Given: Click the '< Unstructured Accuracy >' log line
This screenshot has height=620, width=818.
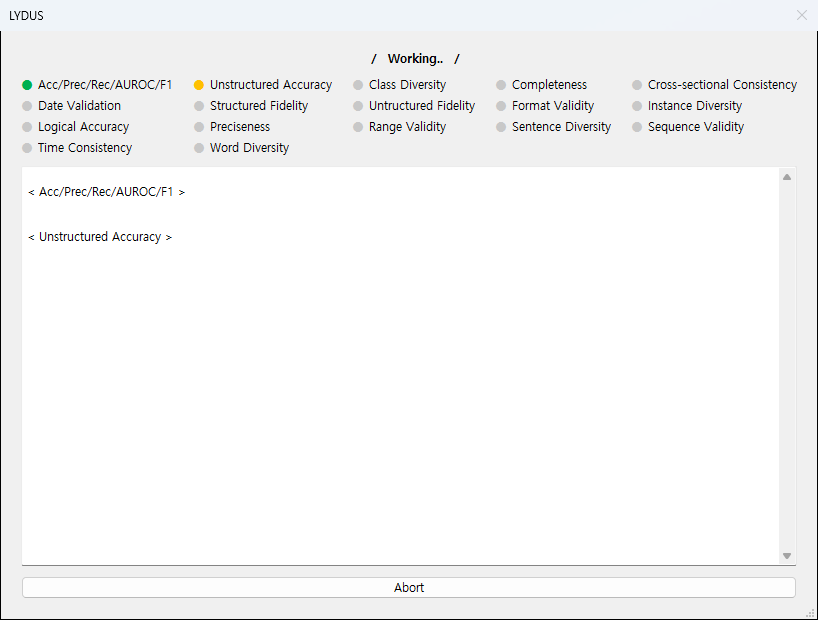Looking at the screenshot, I should click(100, 237).
